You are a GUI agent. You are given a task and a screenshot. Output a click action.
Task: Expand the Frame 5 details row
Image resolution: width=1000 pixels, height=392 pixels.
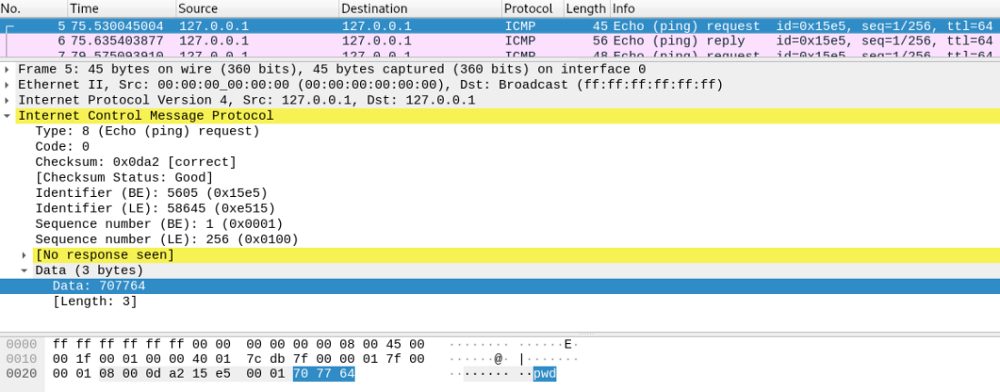click(6, 69)
